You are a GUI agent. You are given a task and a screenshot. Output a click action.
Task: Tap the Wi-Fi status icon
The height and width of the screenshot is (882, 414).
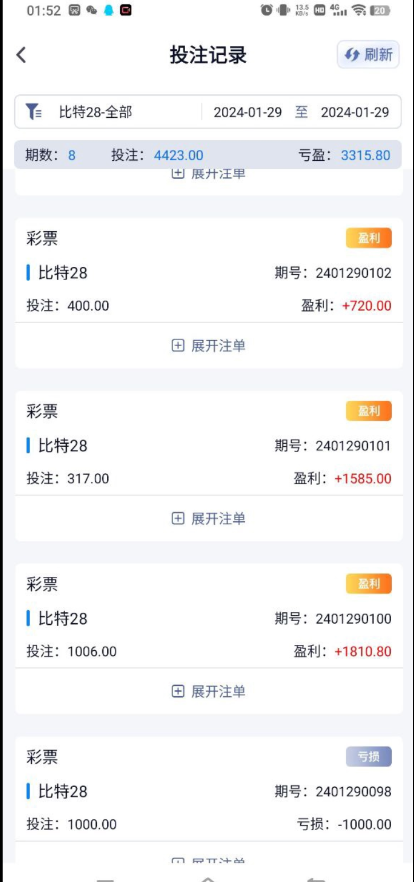[358, 10]
